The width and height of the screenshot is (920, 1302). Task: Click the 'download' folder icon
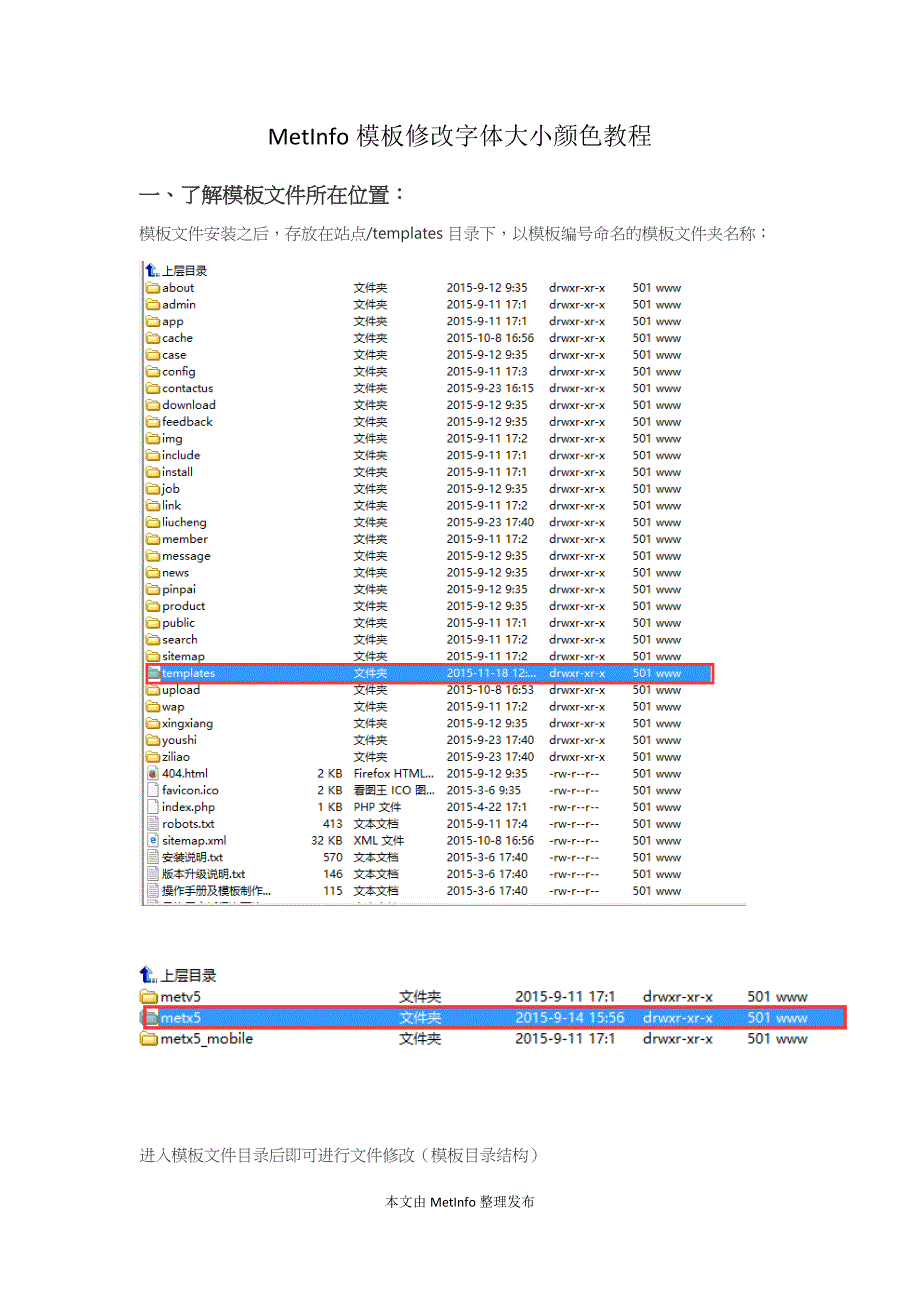pyautogui.click(x=153, y=405)
